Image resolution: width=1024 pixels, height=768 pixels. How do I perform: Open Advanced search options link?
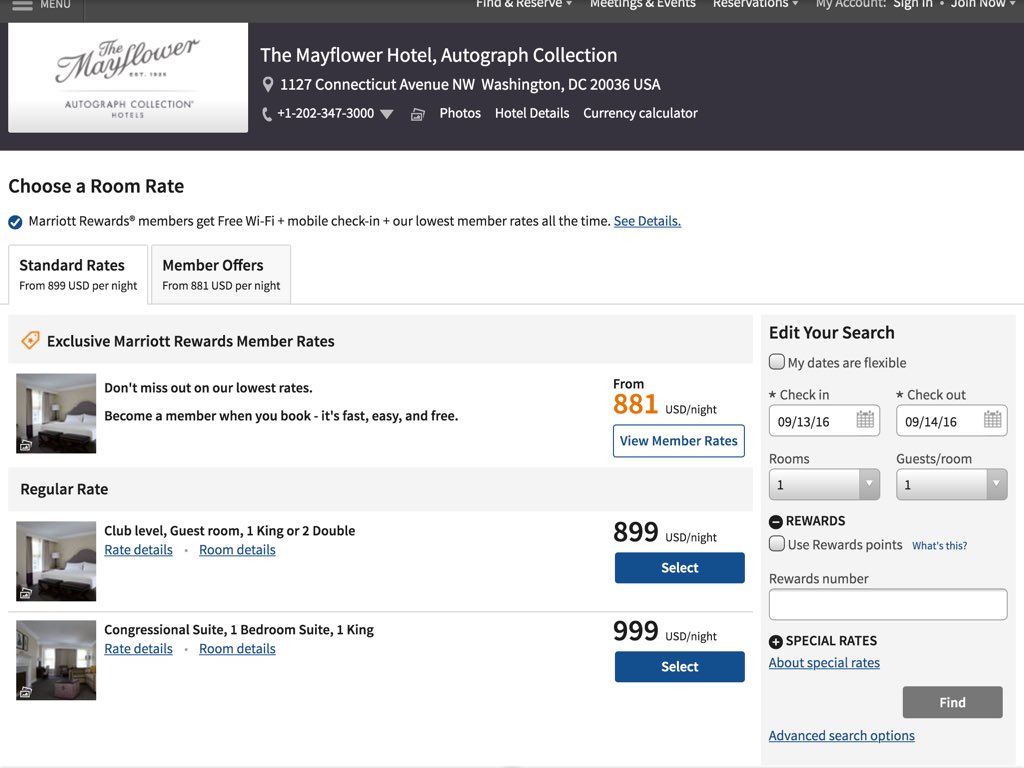pyautogui.click(x=841, y=736)
